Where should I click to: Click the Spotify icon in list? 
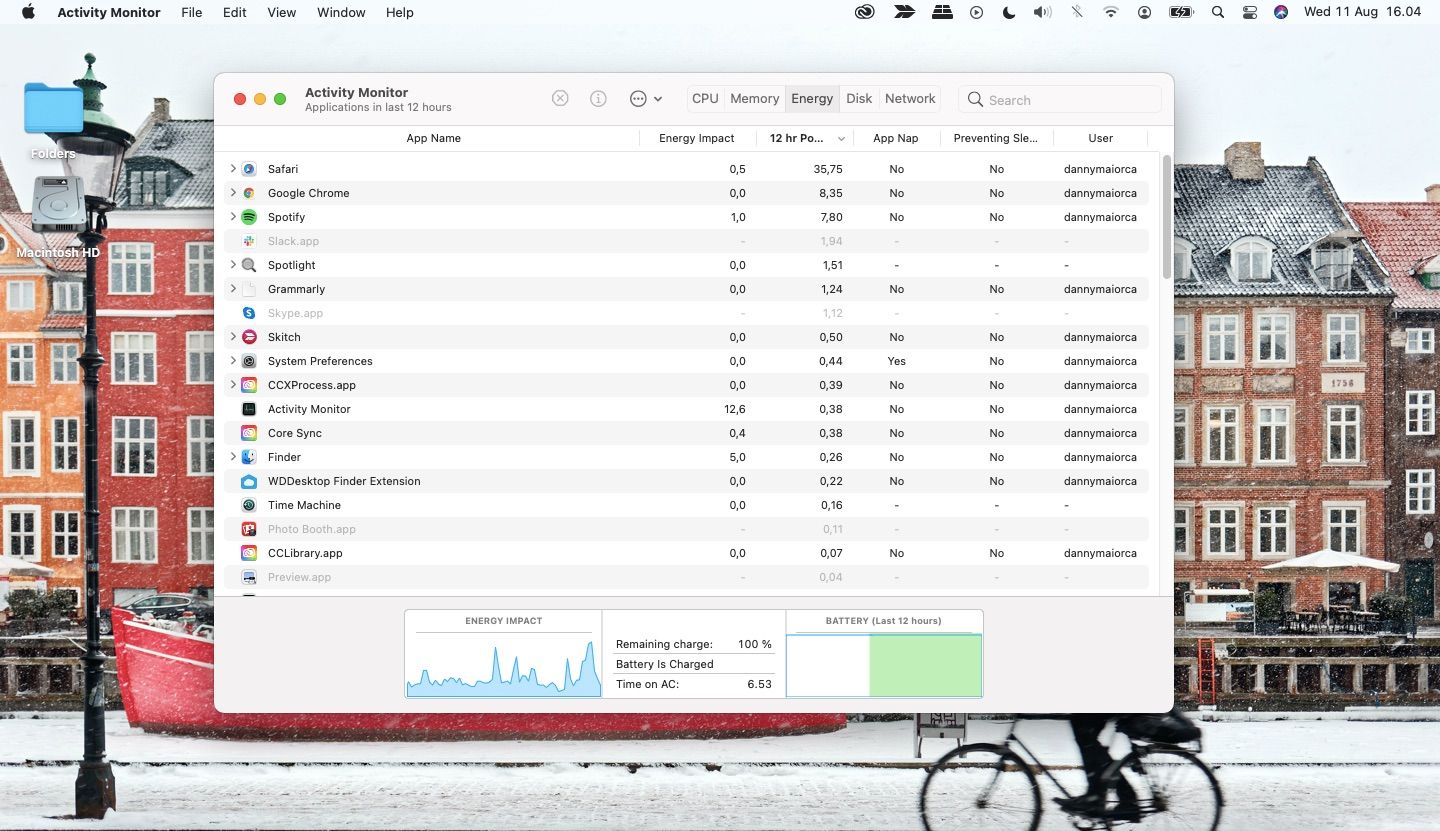click(249, 217)
